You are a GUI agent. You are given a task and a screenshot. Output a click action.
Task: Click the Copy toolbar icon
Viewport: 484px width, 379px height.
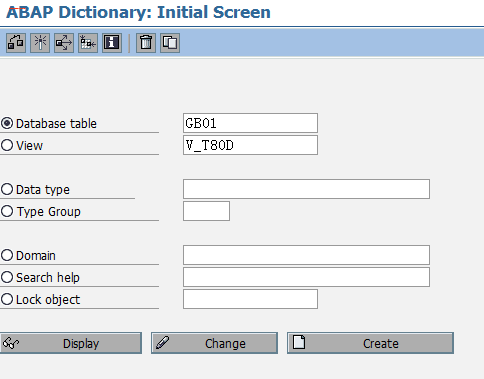170,43
